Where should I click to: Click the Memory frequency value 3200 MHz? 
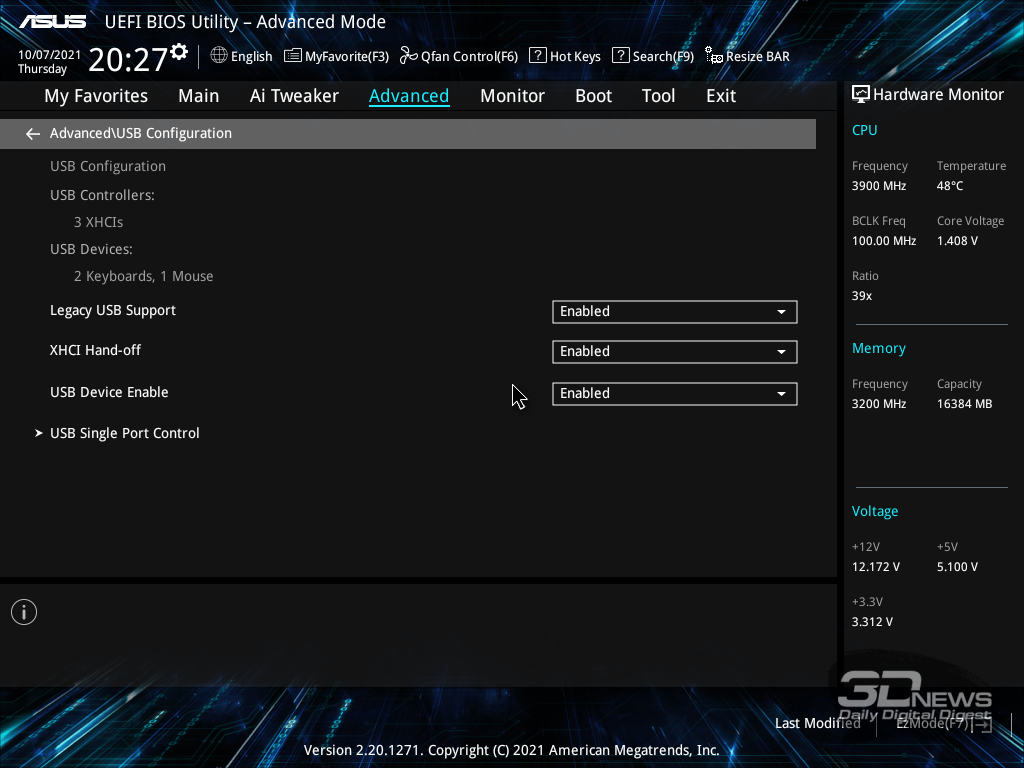(x=879, y=404)
